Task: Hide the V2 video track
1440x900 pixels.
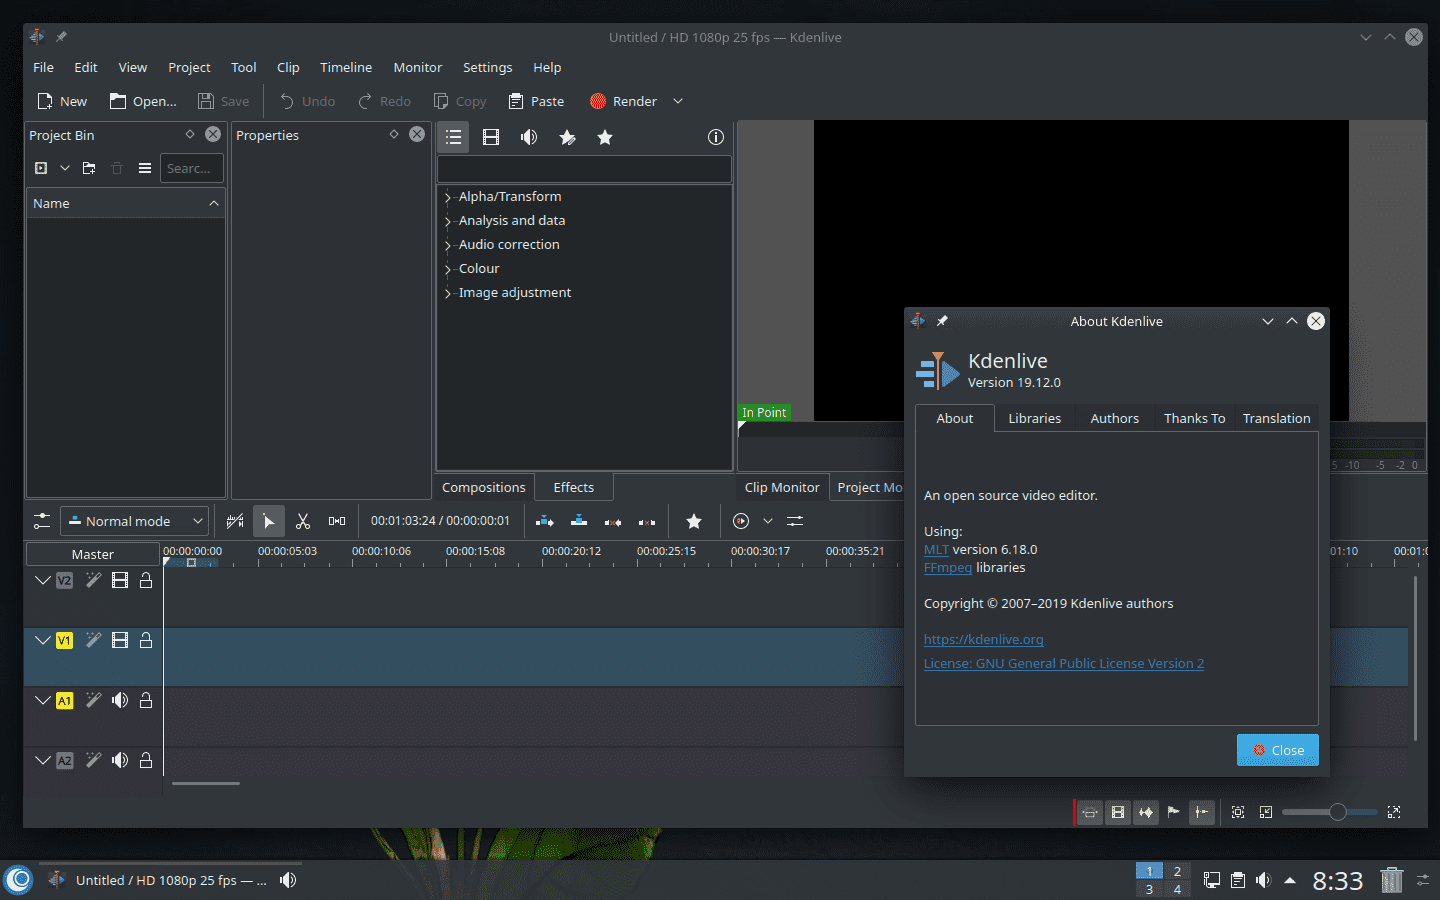Action: coord(119,580)
